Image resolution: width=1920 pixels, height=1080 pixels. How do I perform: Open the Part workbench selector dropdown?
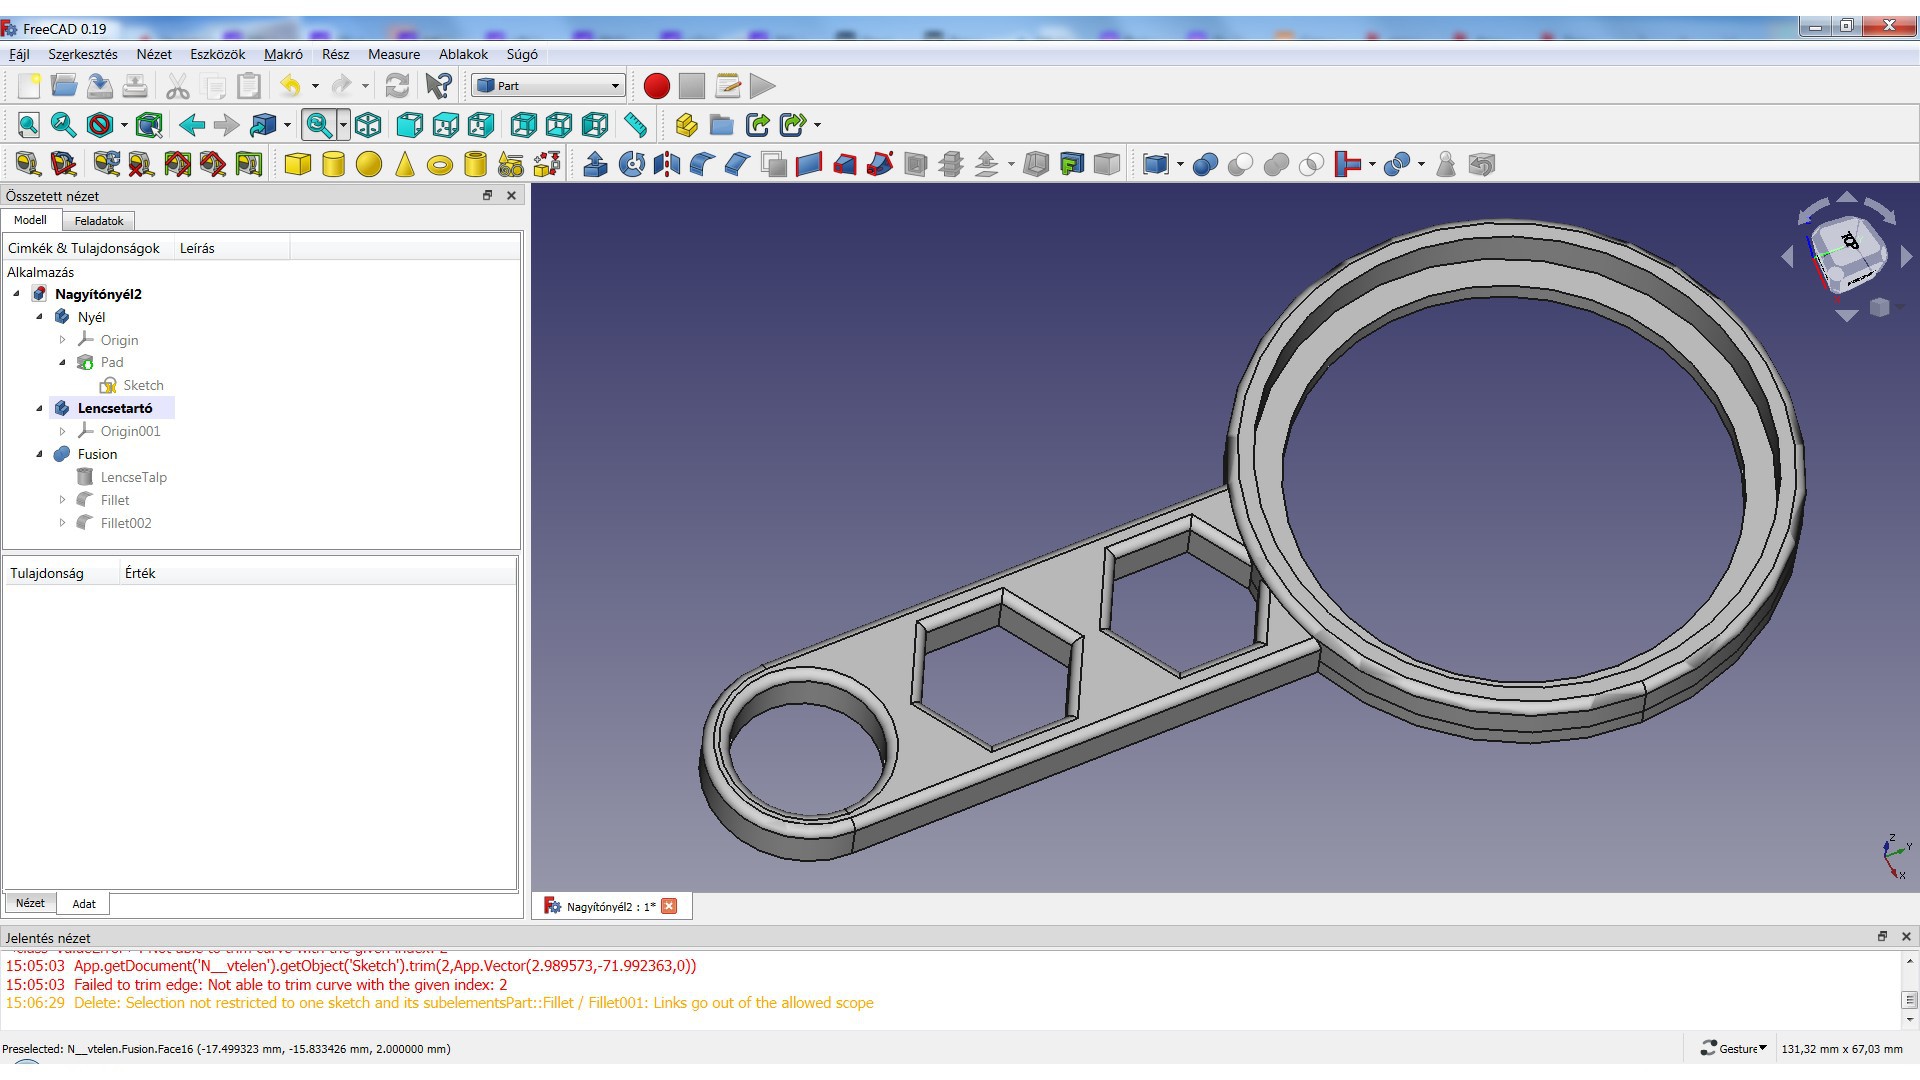point(549,86)
